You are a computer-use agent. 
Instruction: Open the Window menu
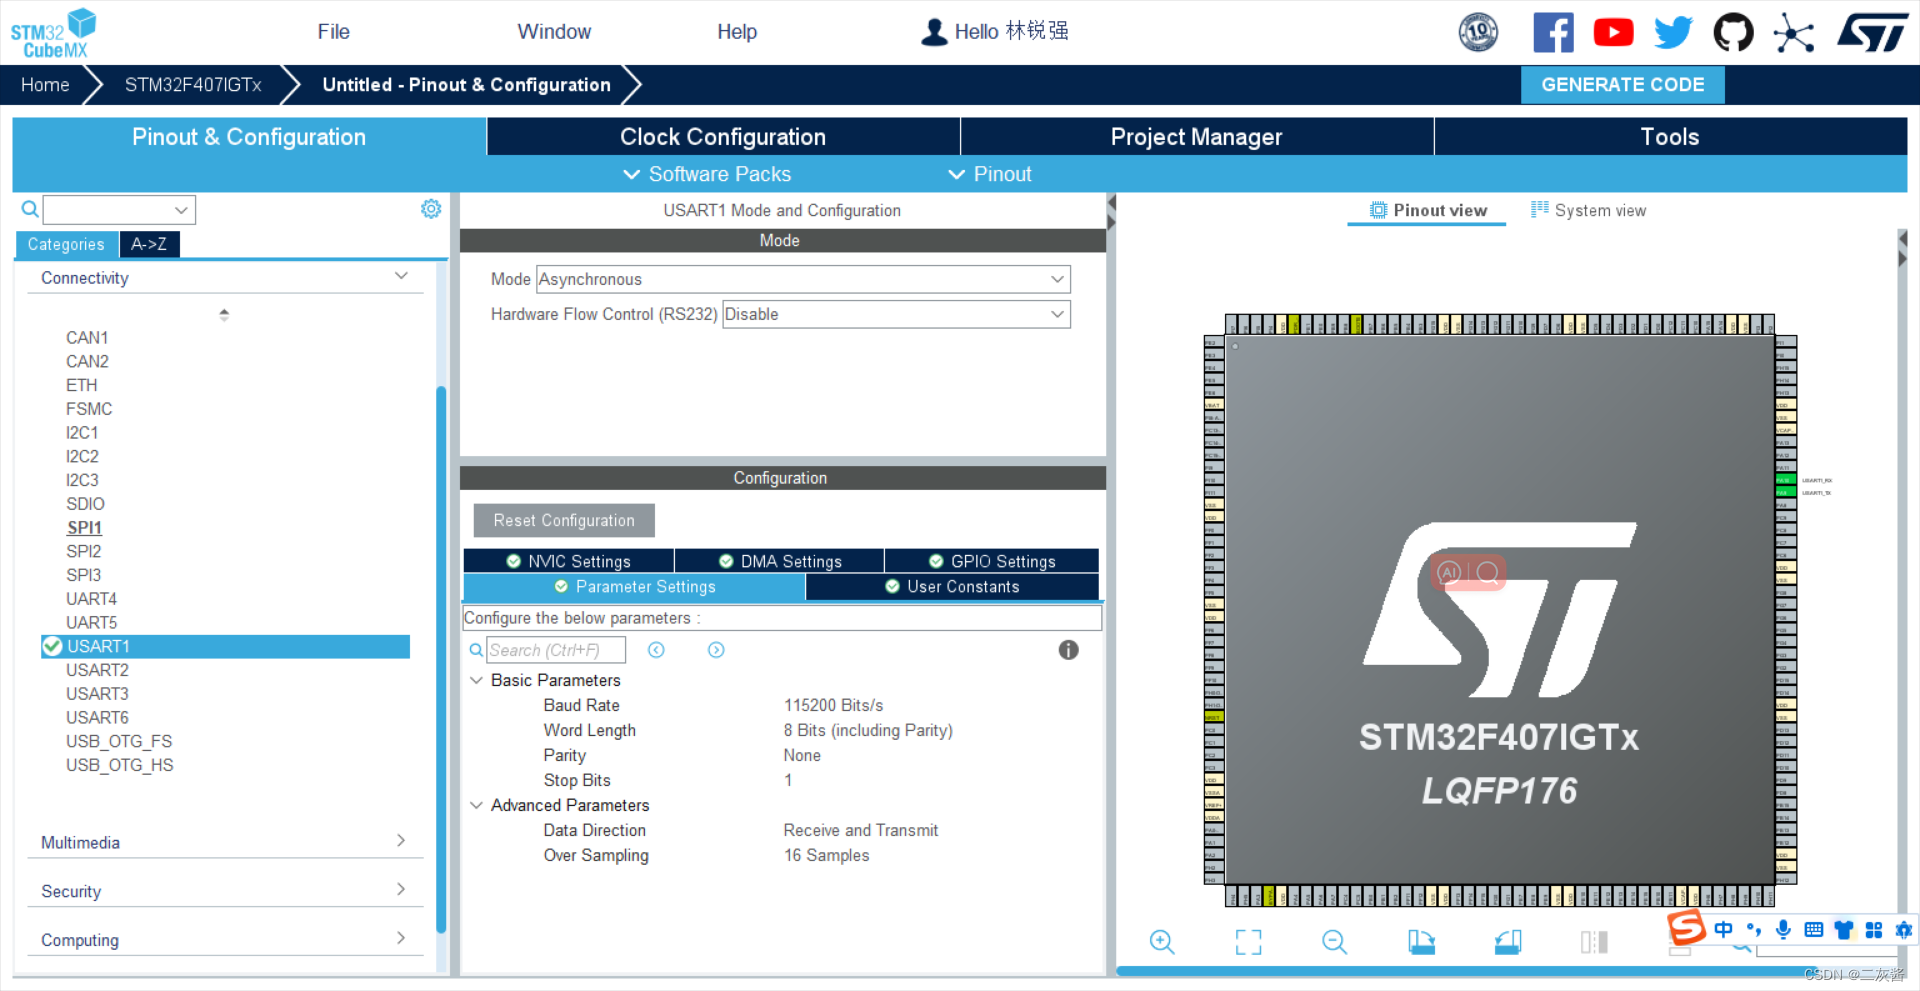(554, 32)
